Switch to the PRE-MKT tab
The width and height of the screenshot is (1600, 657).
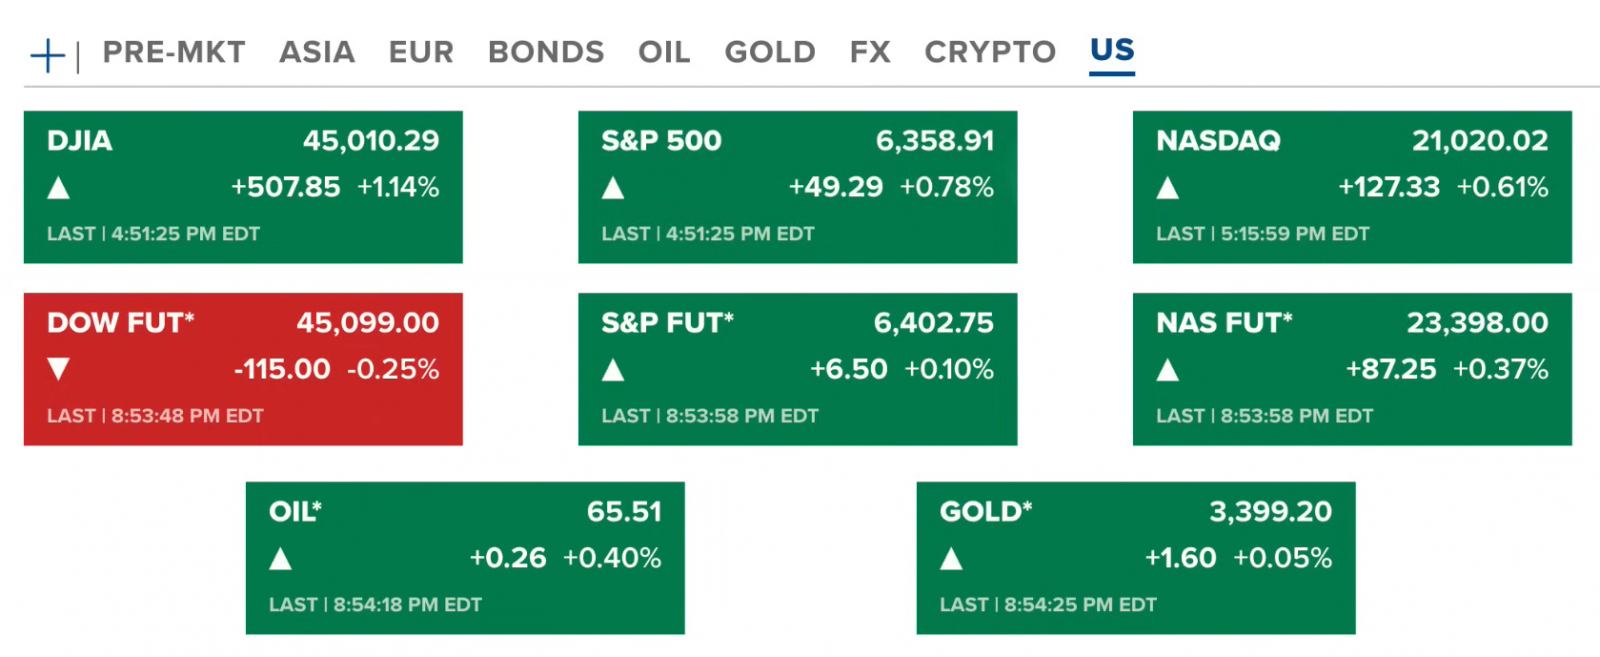[175, 52]
